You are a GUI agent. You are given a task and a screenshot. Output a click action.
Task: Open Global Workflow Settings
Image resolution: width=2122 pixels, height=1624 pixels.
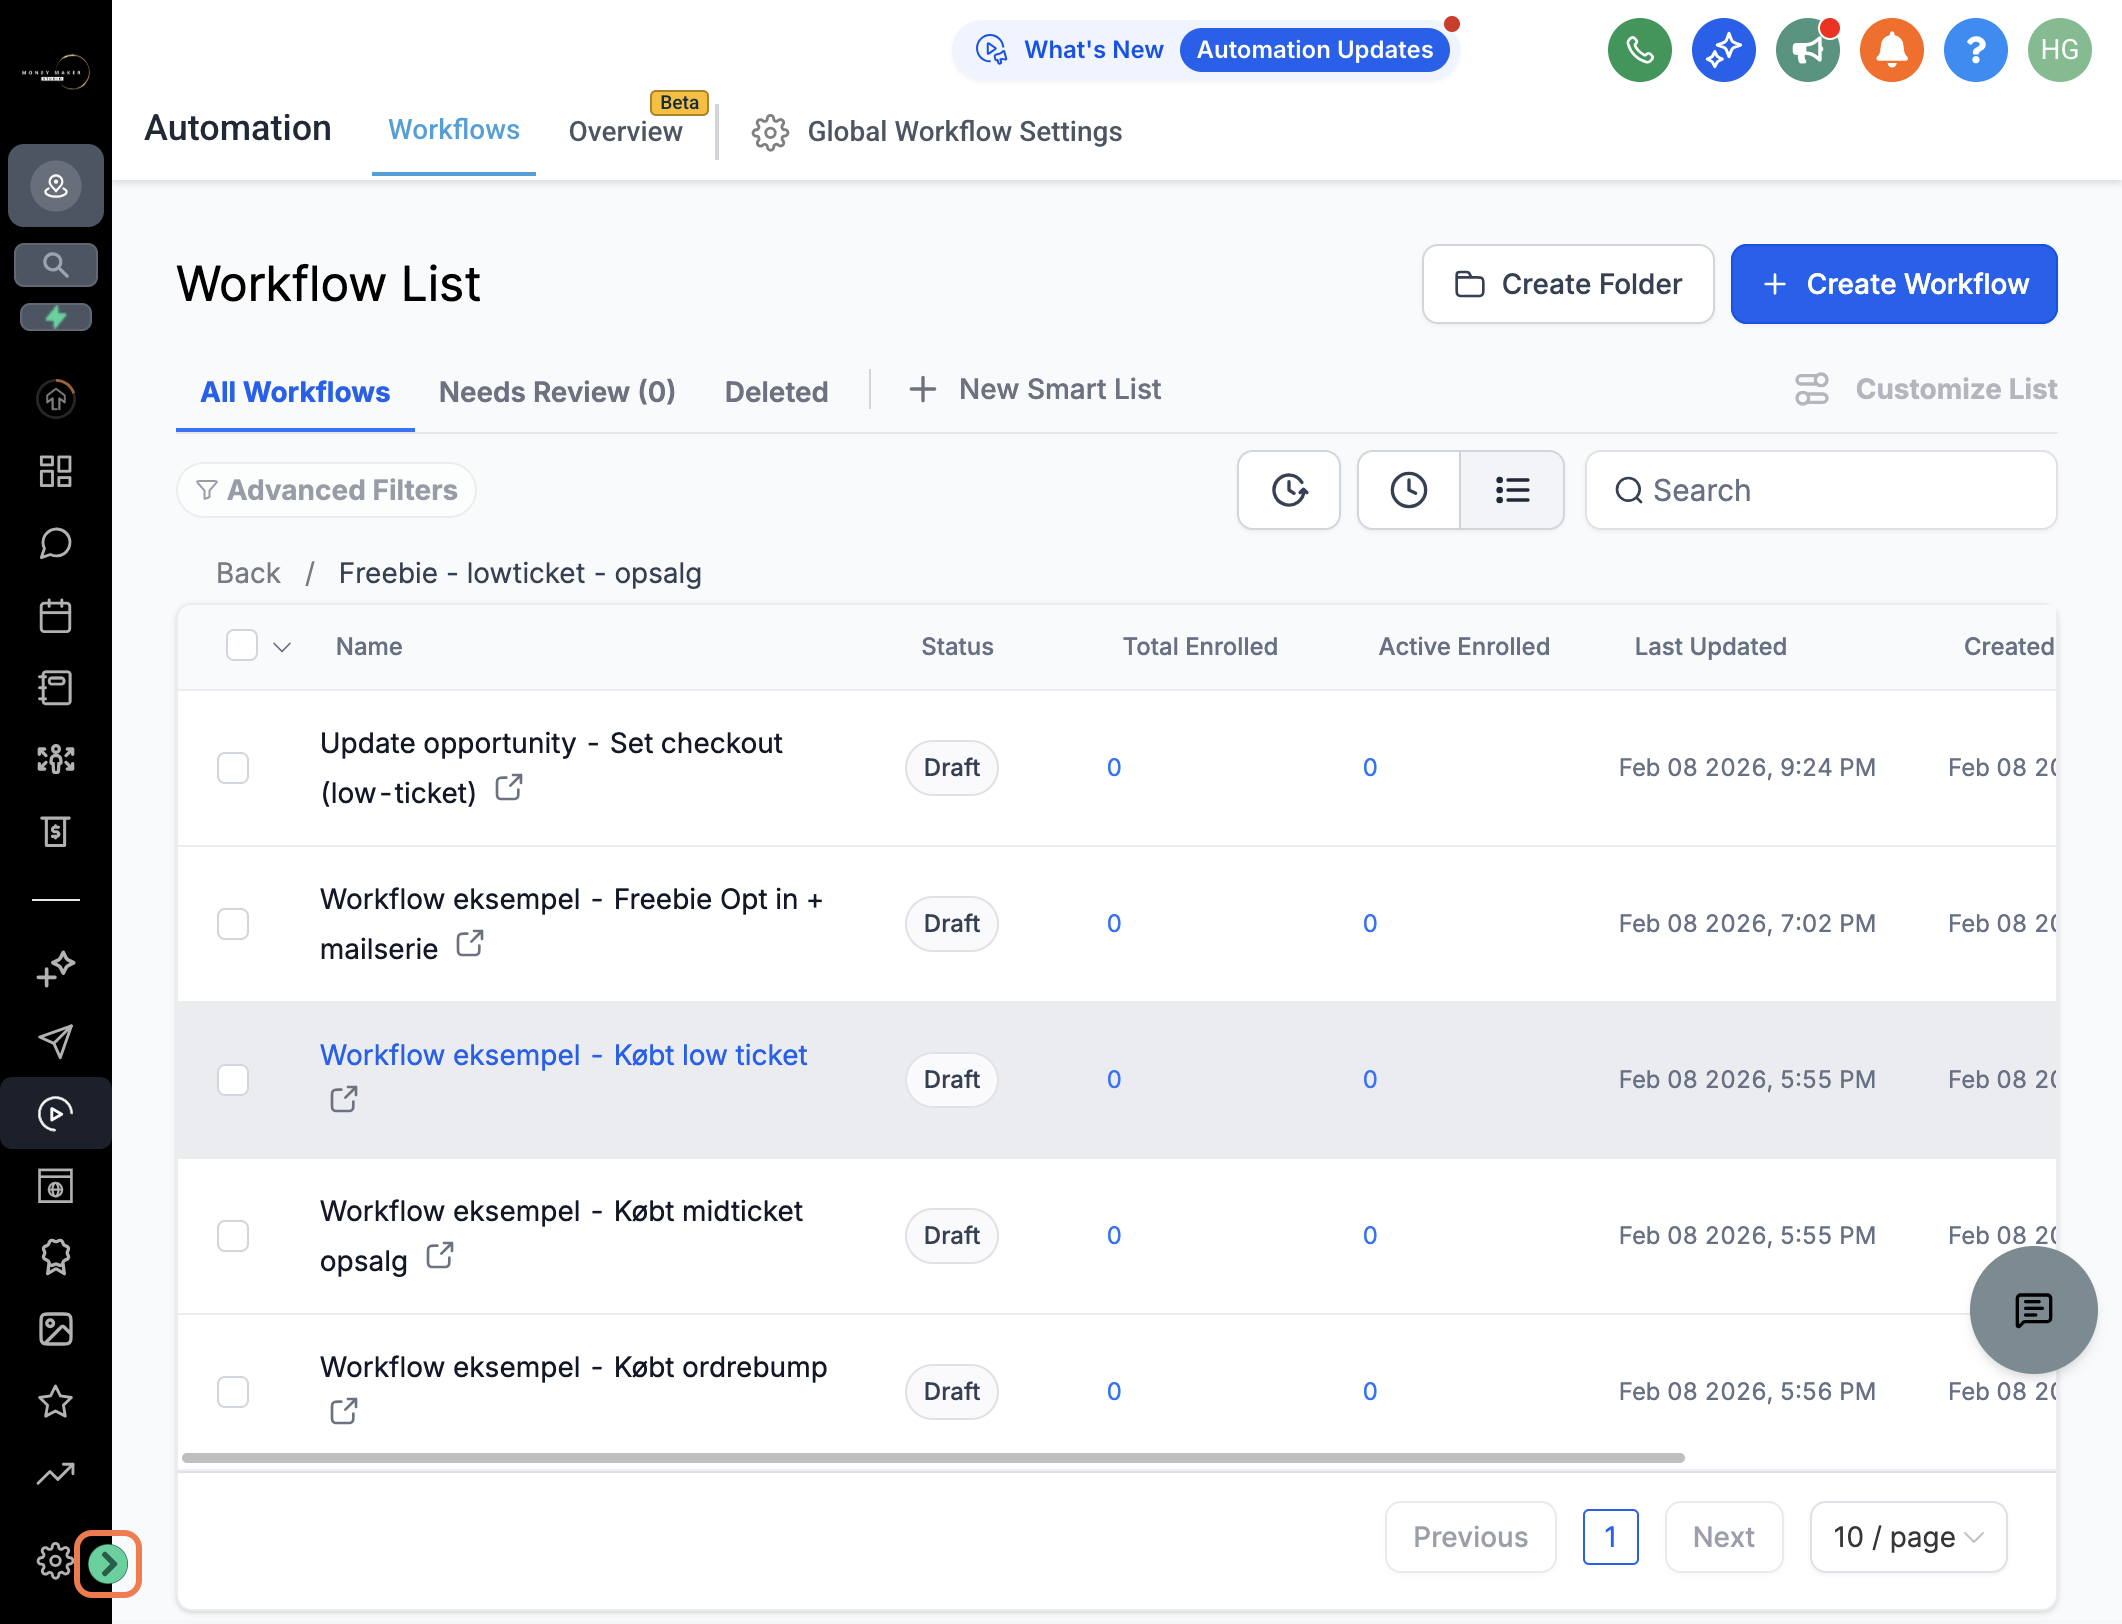point(937,132)
